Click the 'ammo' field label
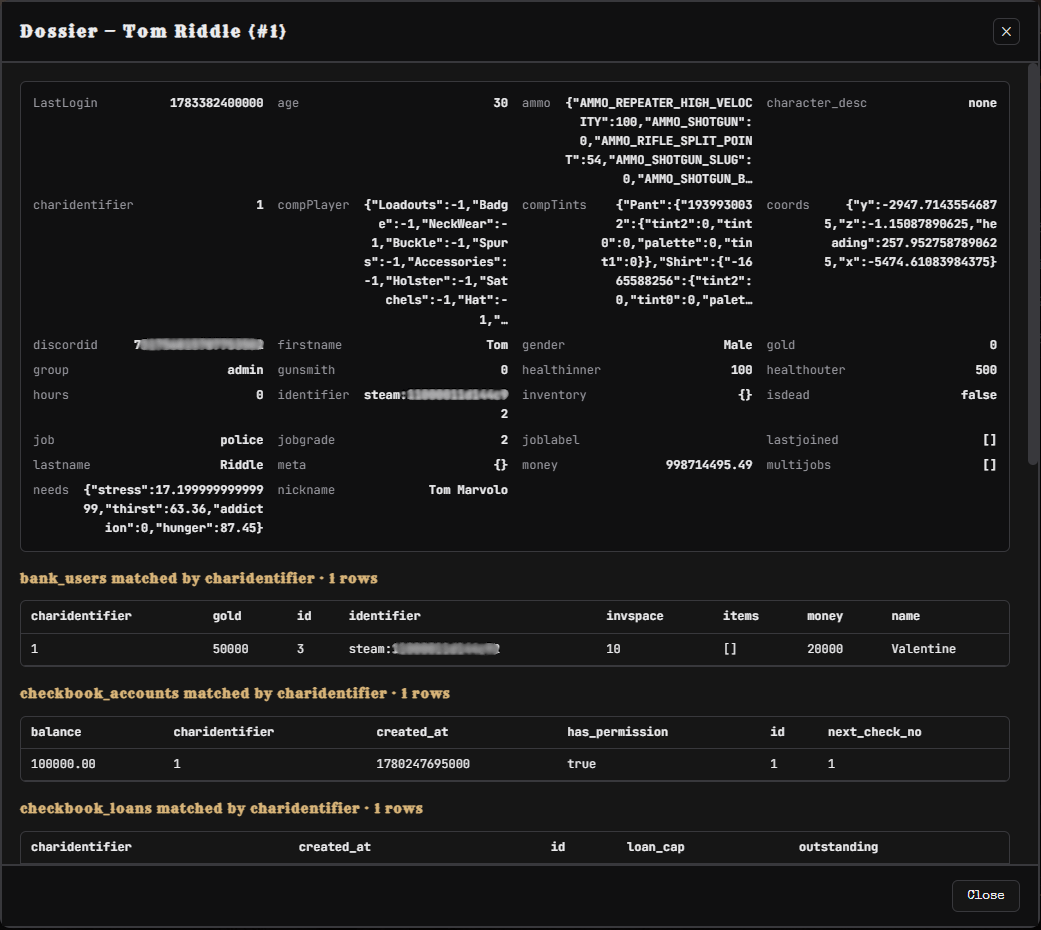This screenshot has width=1041, height=930. tap(536, 103)
